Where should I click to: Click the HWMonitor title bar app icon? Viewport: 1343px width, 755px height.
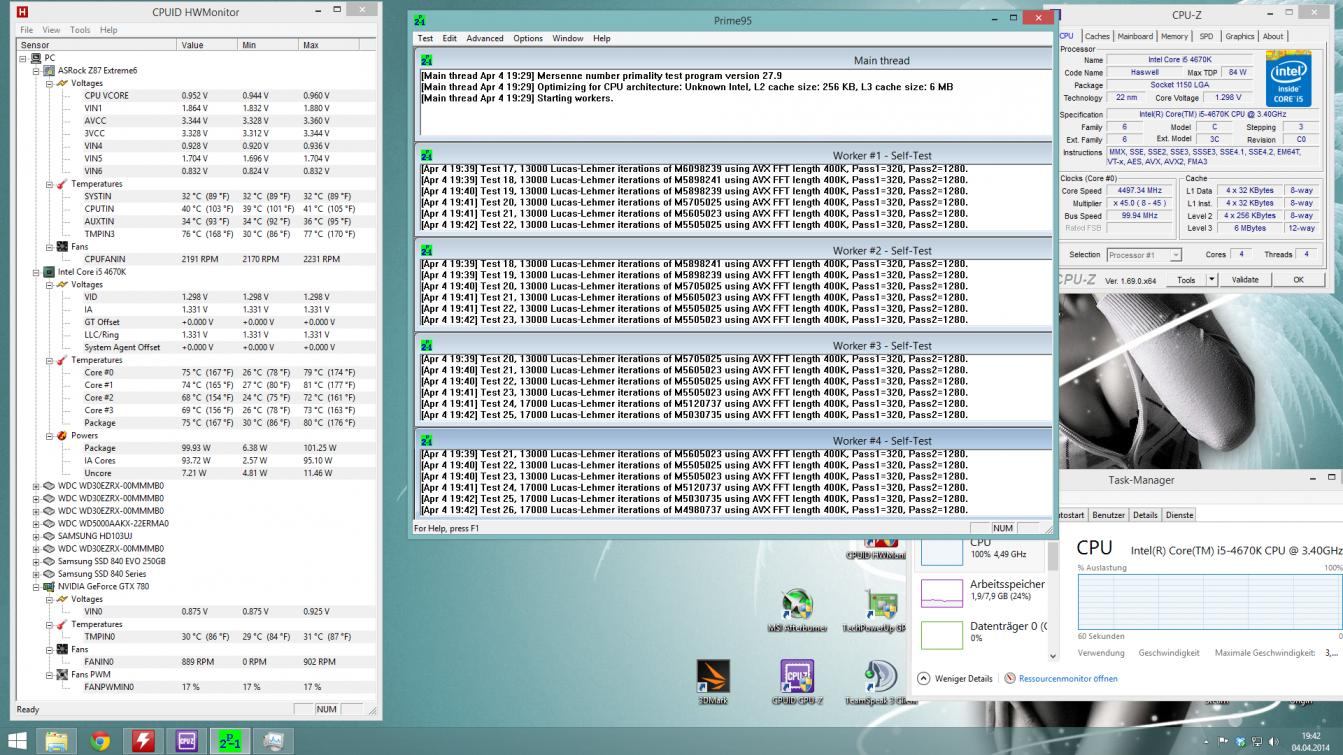[22, 12]
